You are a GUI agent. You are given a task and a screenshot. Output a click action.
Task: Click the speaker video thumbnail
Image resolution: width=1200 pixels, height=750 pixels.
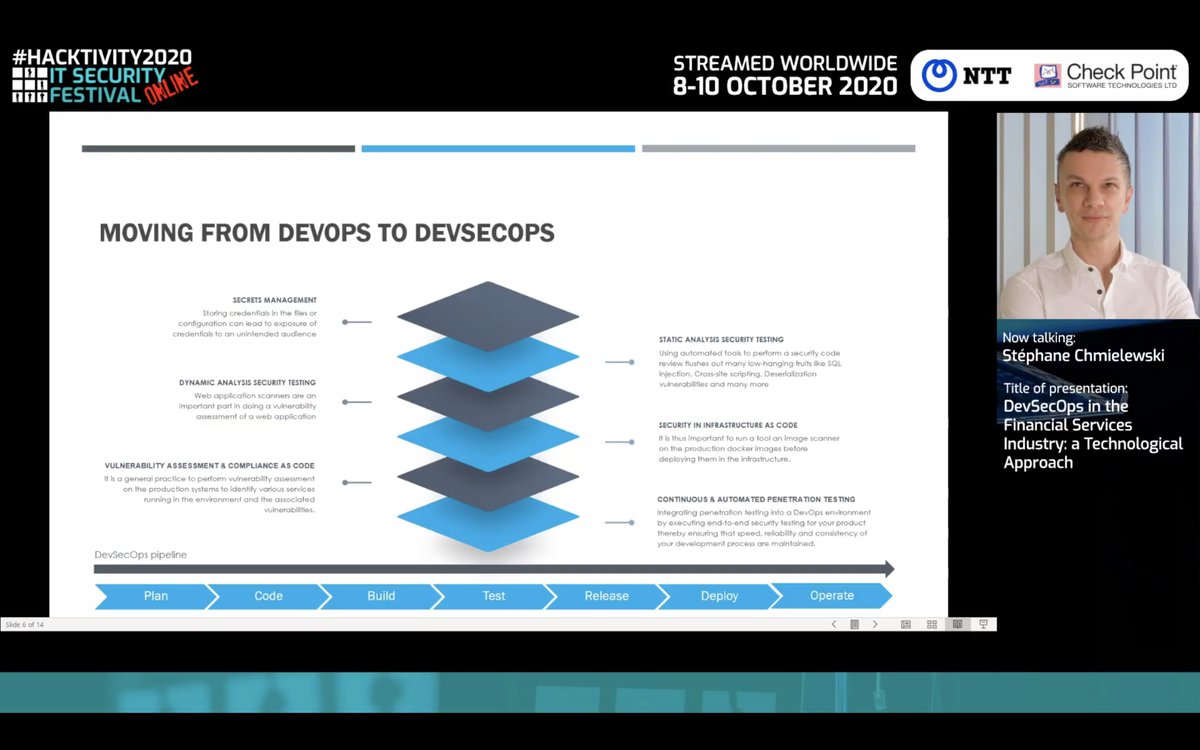point(1098,216)
